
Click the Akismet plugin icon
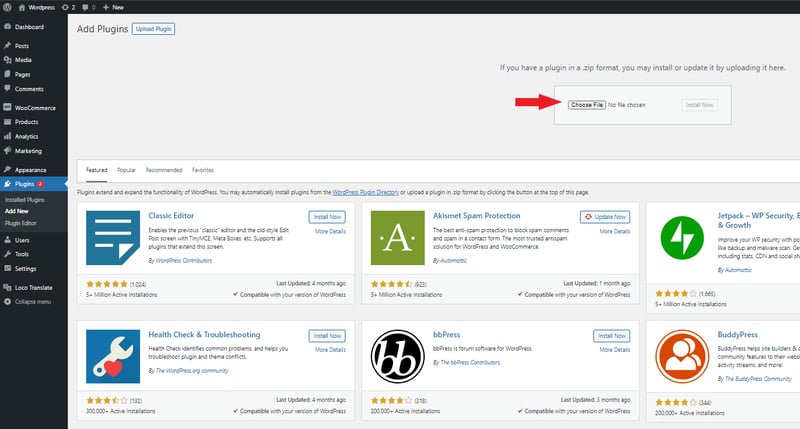397,238
